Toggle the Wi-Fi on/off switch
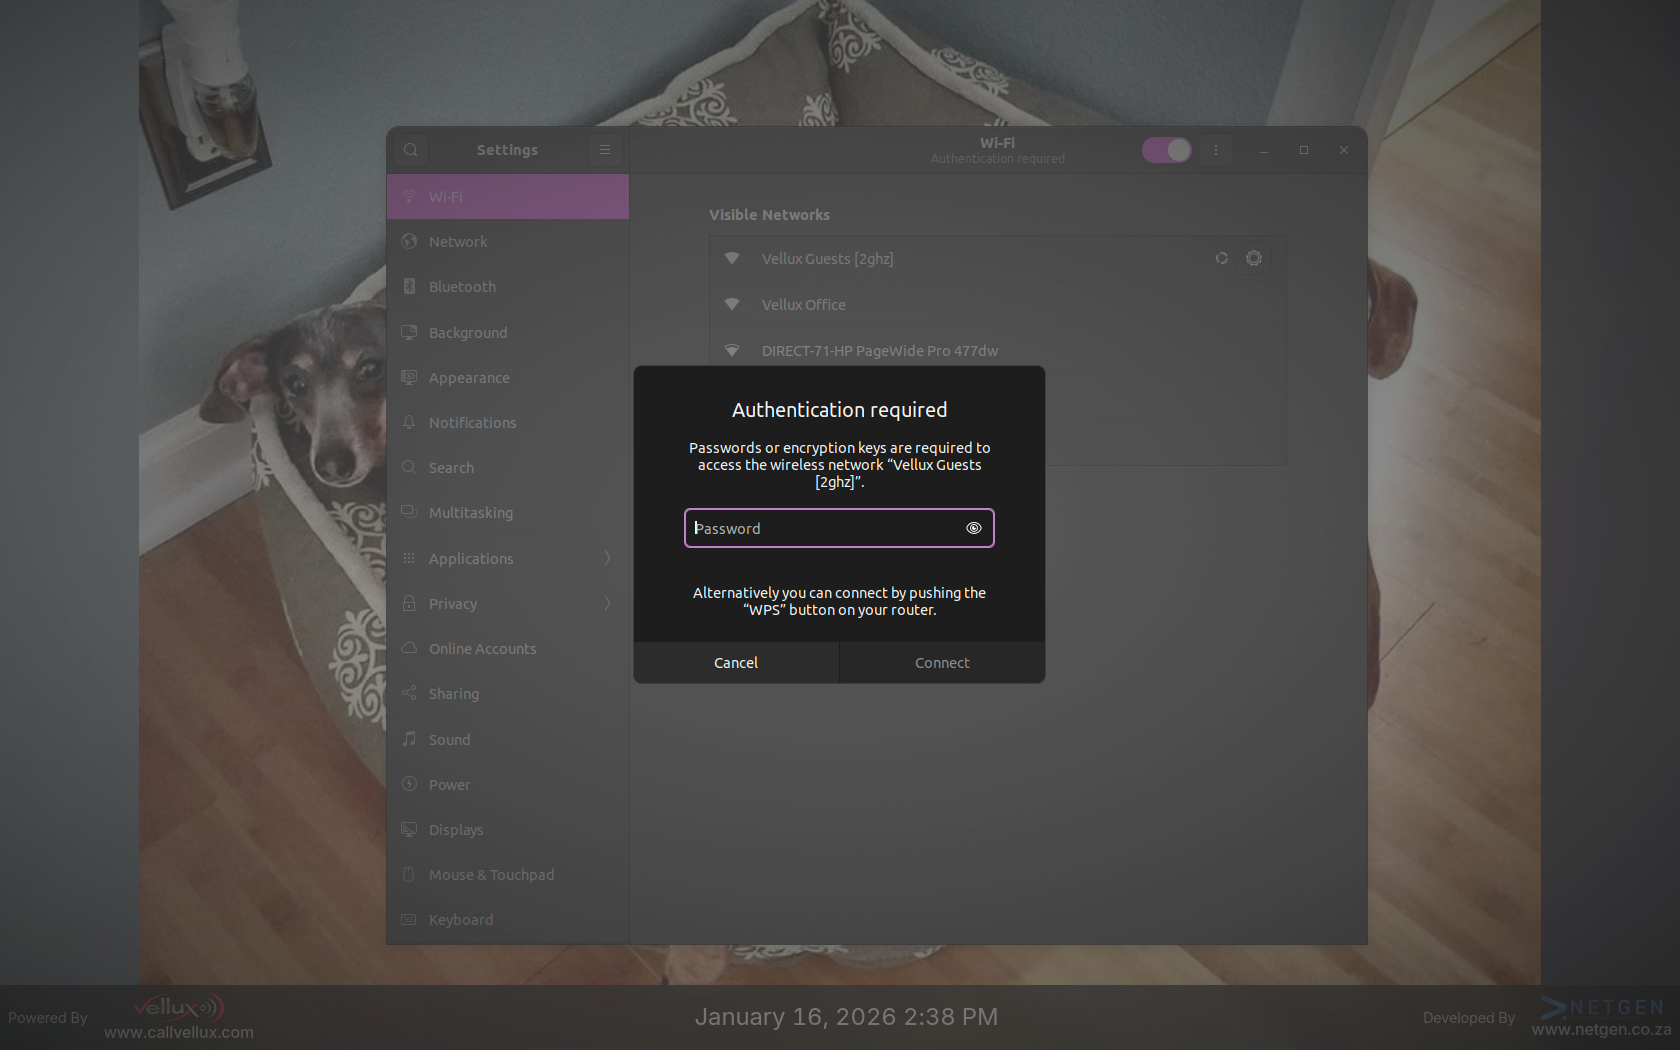Image resolution: width=1680 pixels, height=1050 pixels. click(1166, 150)
